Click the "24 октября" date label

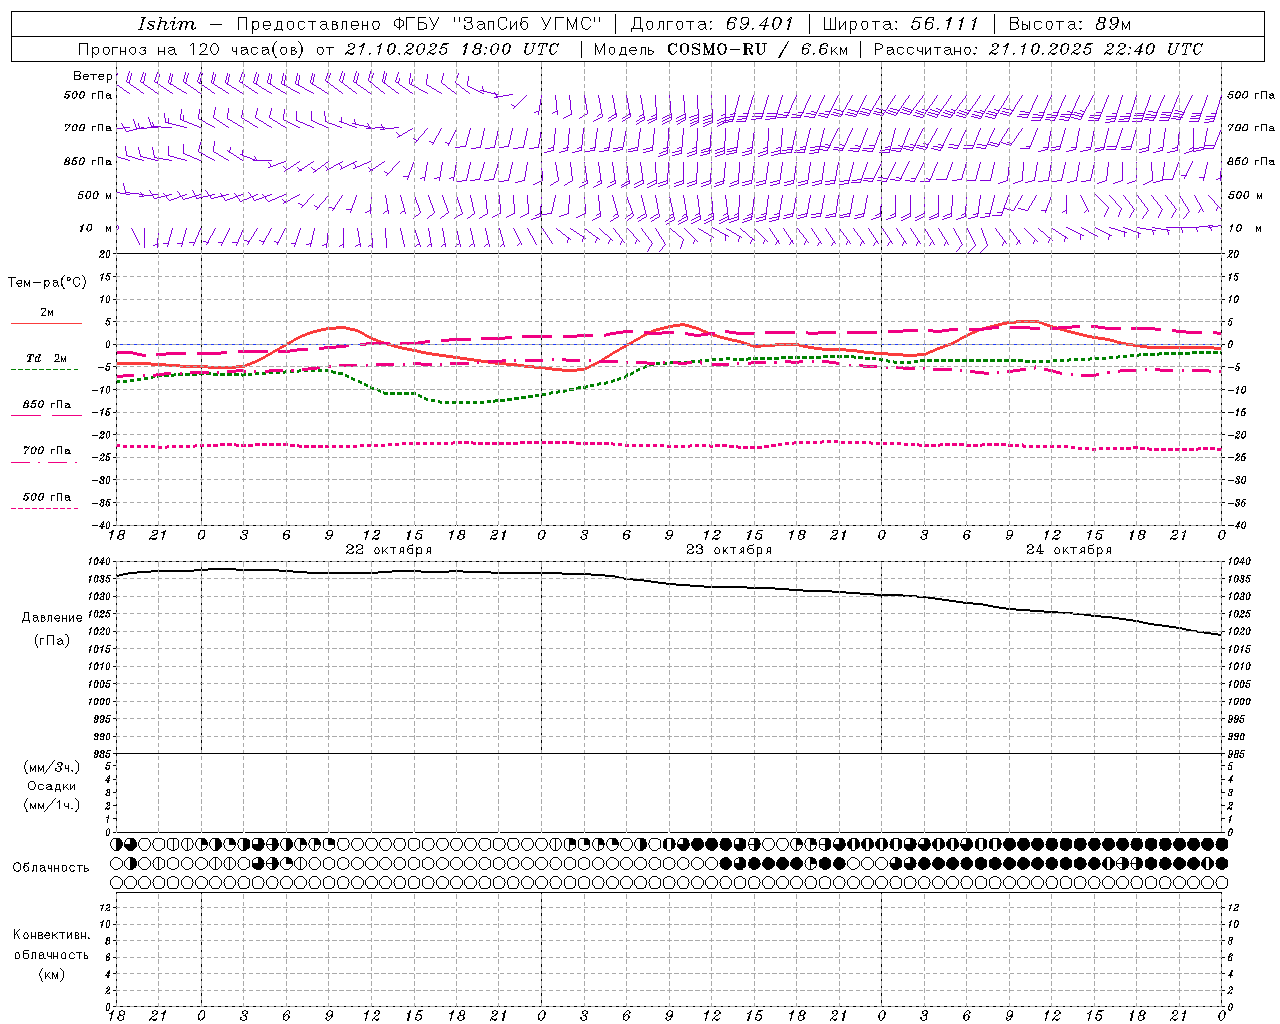pos(1069,550)
